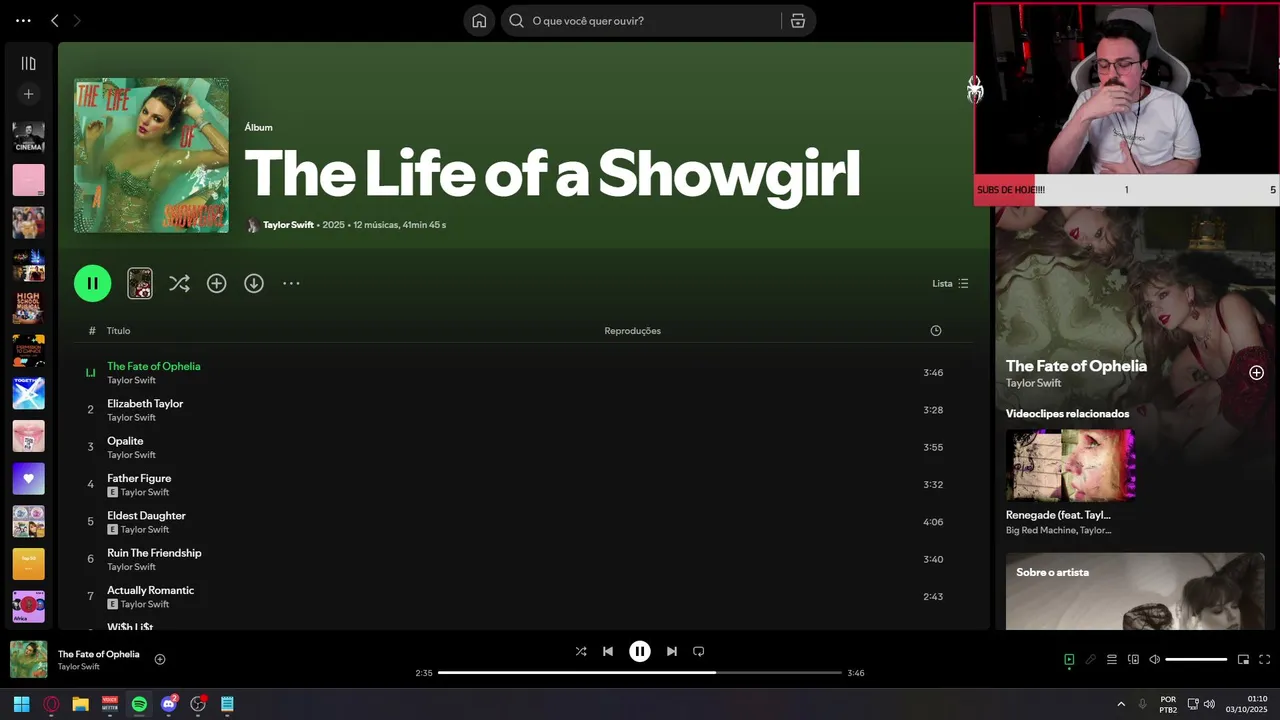Toggle the Now Playing view icon
This screenshot has height=720, width=1280.
coord(1069,659)
